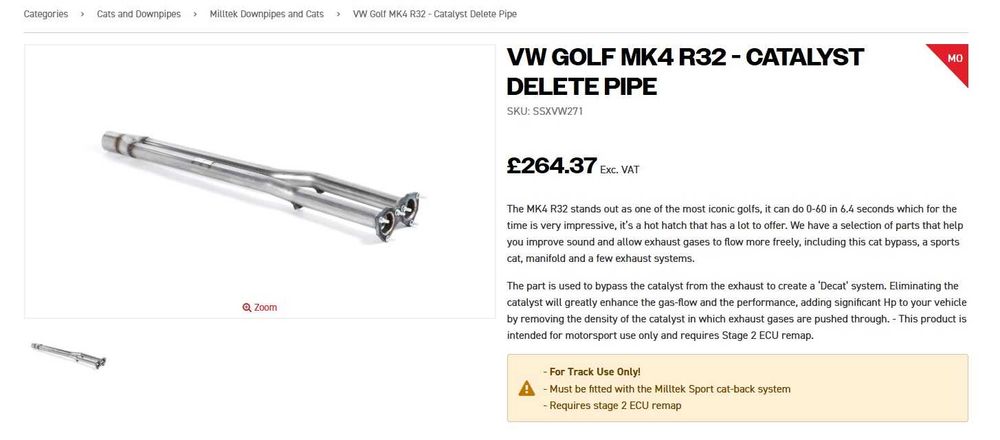Open the Categories breadcrumb

point(46,14)
